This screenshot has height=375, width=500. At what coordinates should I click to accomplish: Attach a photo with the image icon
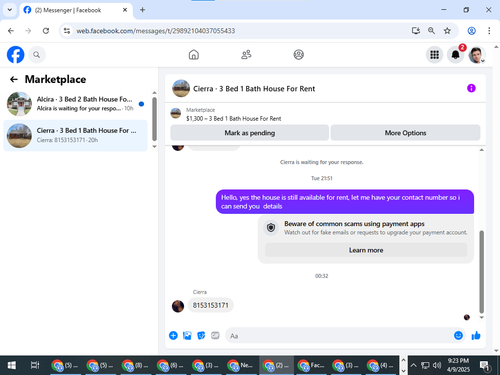[x=187, y=336]
